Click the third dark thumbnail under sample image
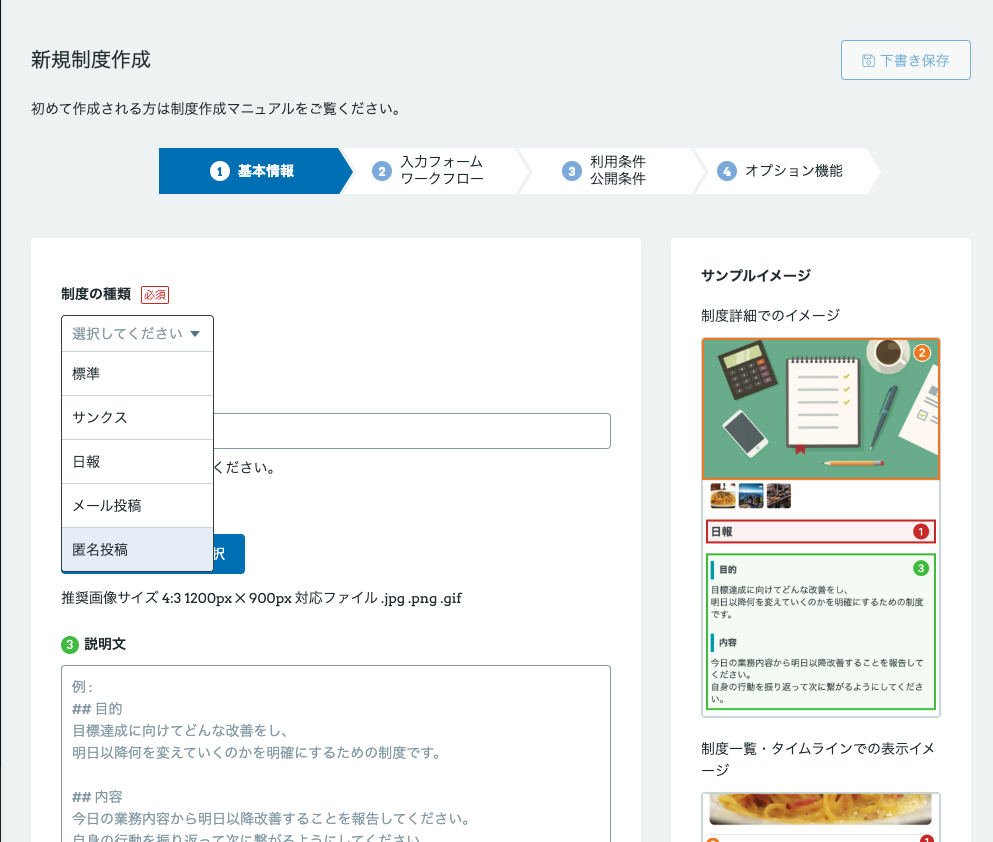 (778, 496)
